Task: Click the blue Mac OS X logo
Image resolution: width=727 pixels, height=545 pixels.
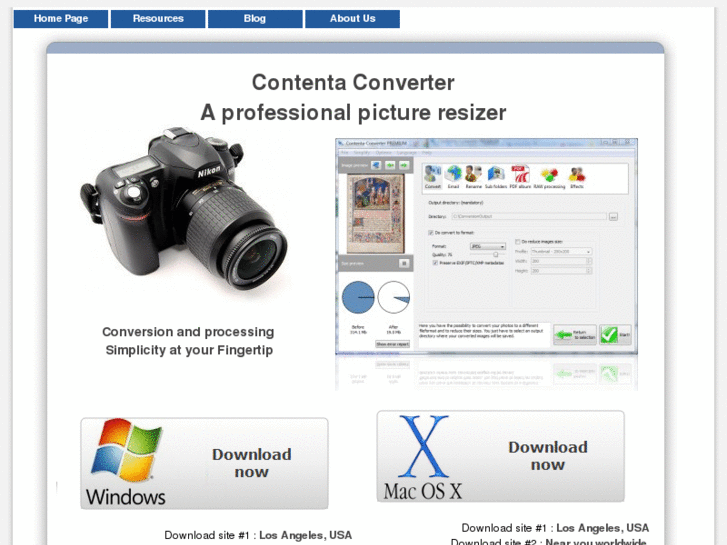Action: (424, 446)
